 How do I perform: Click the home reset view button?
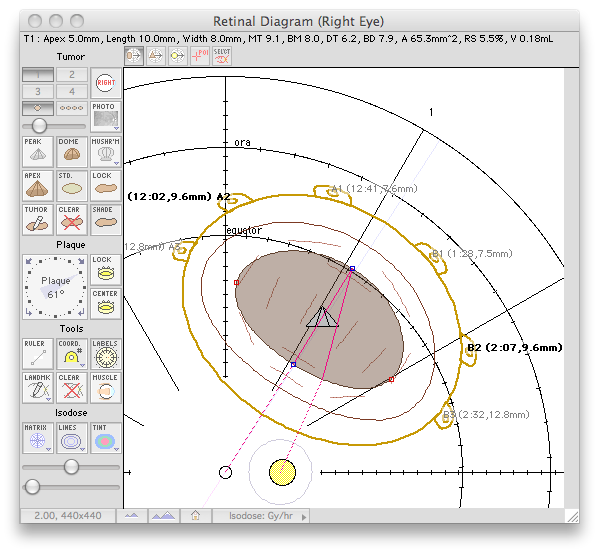(196, 516)
